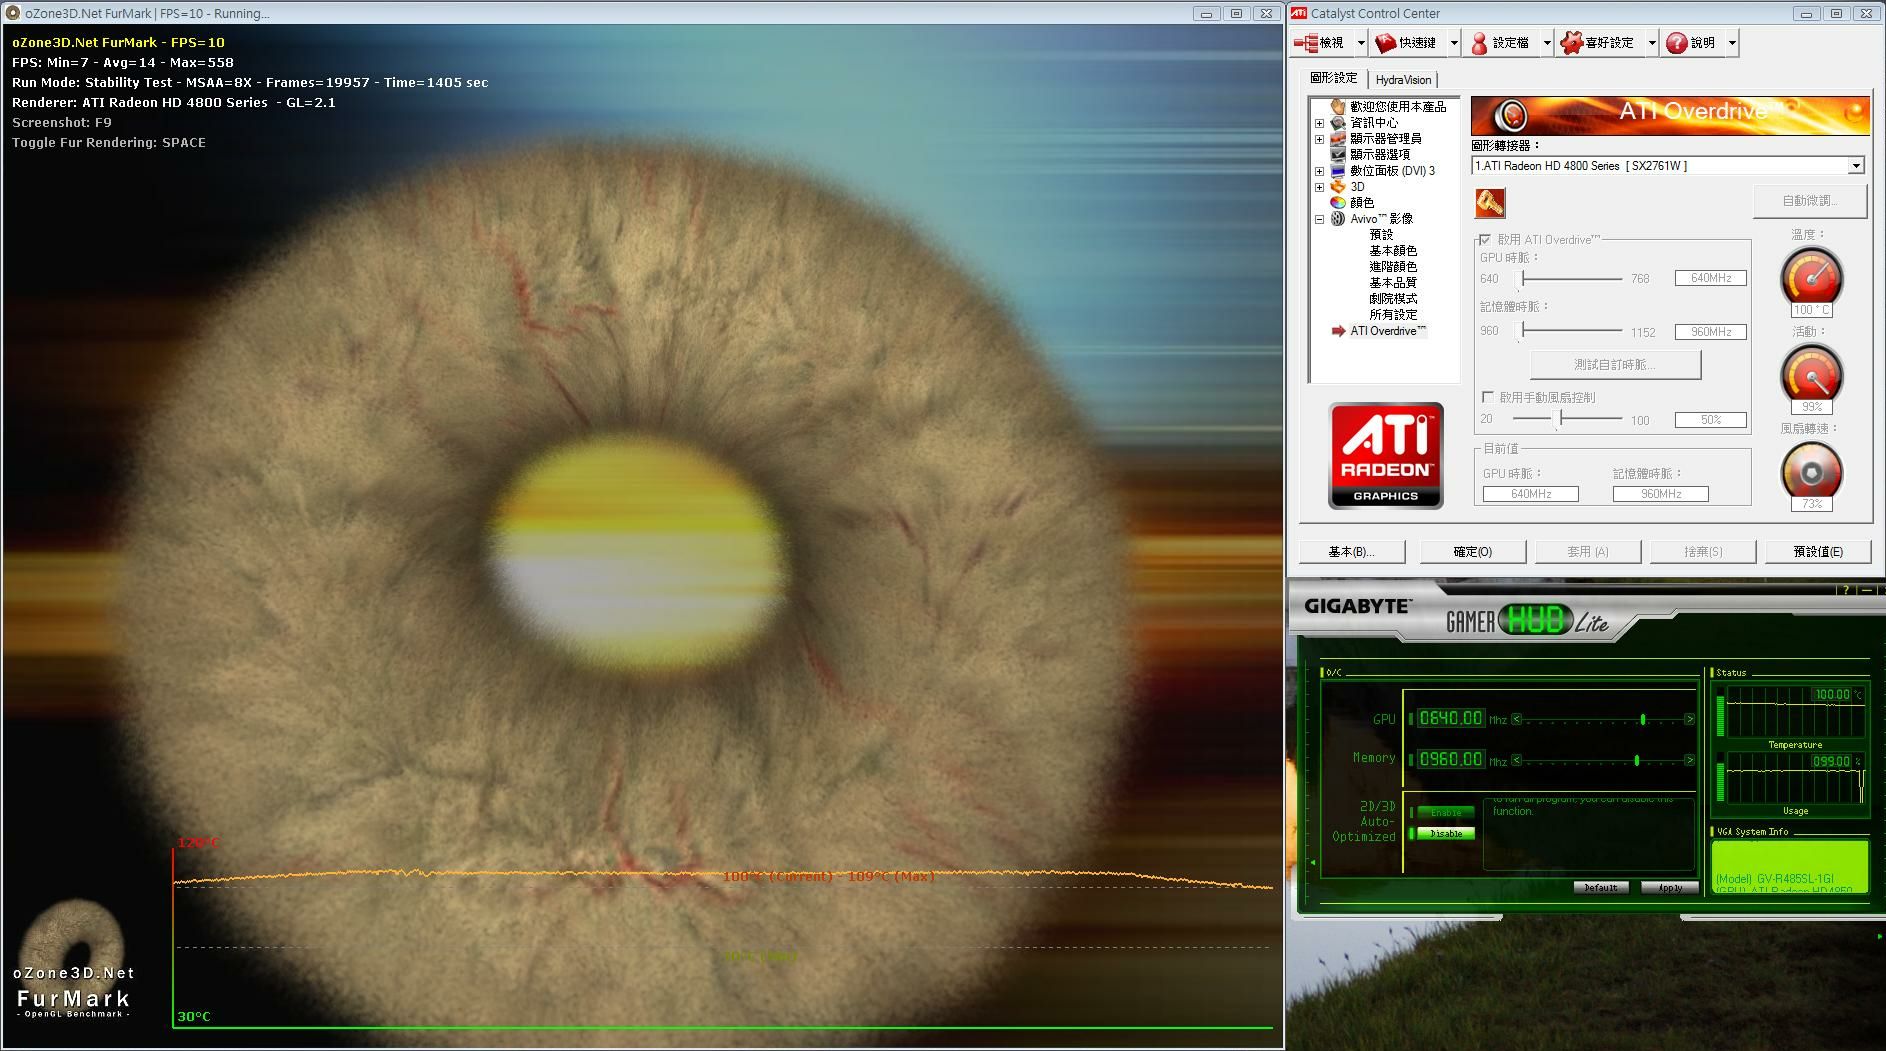Click the ATI Radeon Graphics logo

(x=1385, y=456)
